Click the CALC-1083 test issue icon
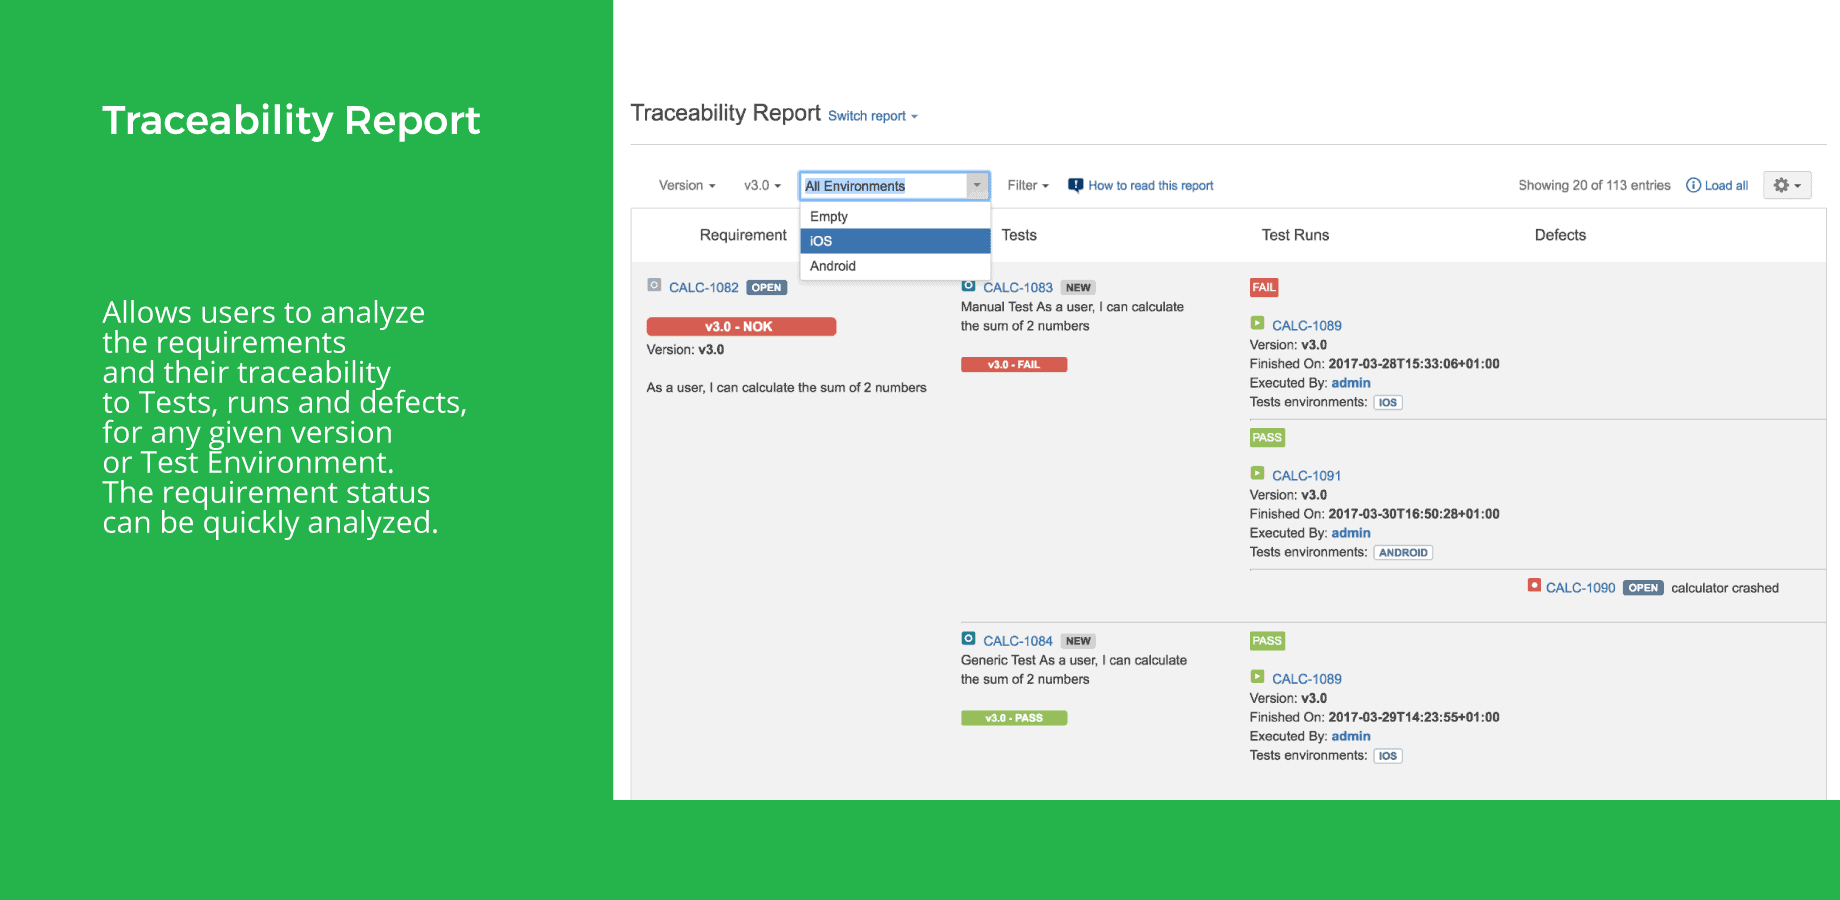 (x=967, y=287)
